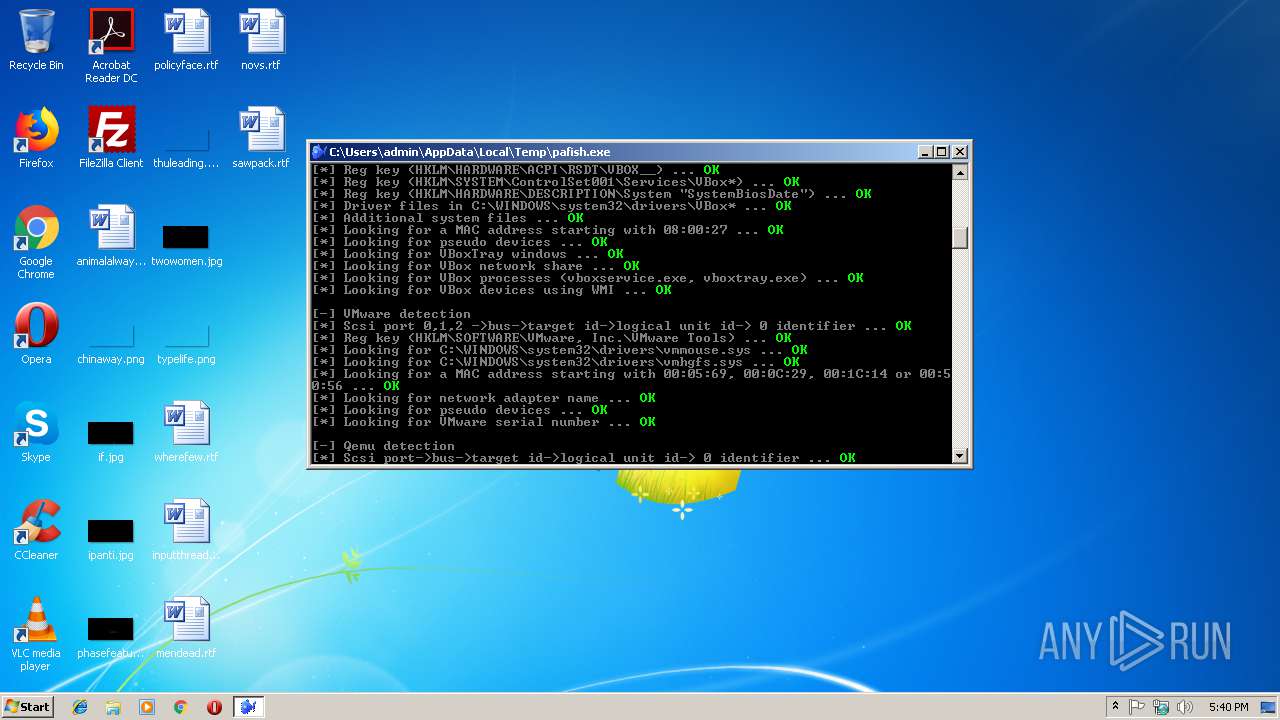
Task: Click the console scrollbar up arrow
Action: point(960,172)
